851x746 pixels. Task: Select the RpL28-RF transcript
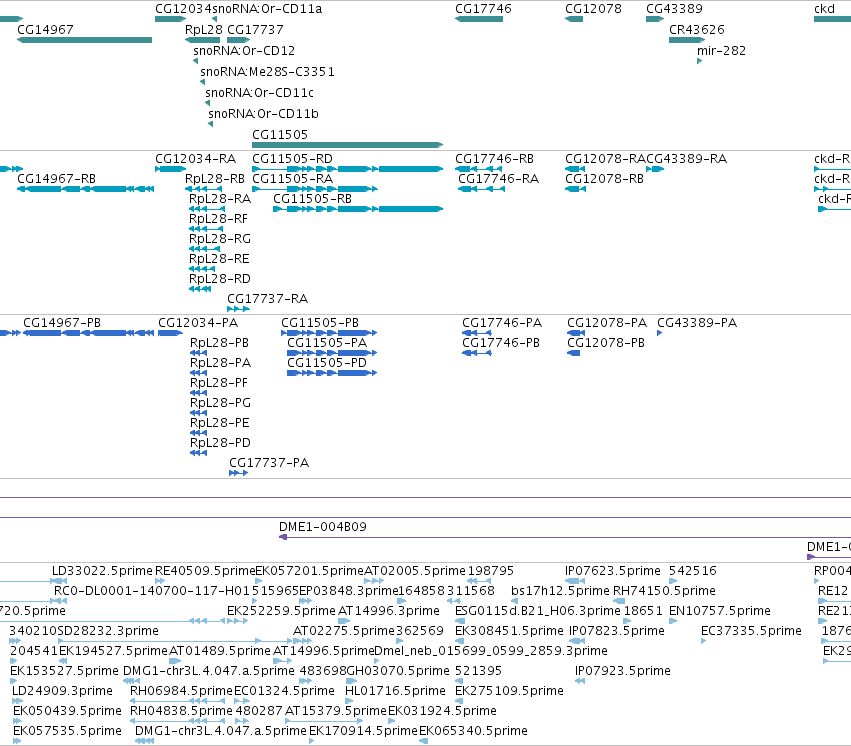click(x=206, y=229)
